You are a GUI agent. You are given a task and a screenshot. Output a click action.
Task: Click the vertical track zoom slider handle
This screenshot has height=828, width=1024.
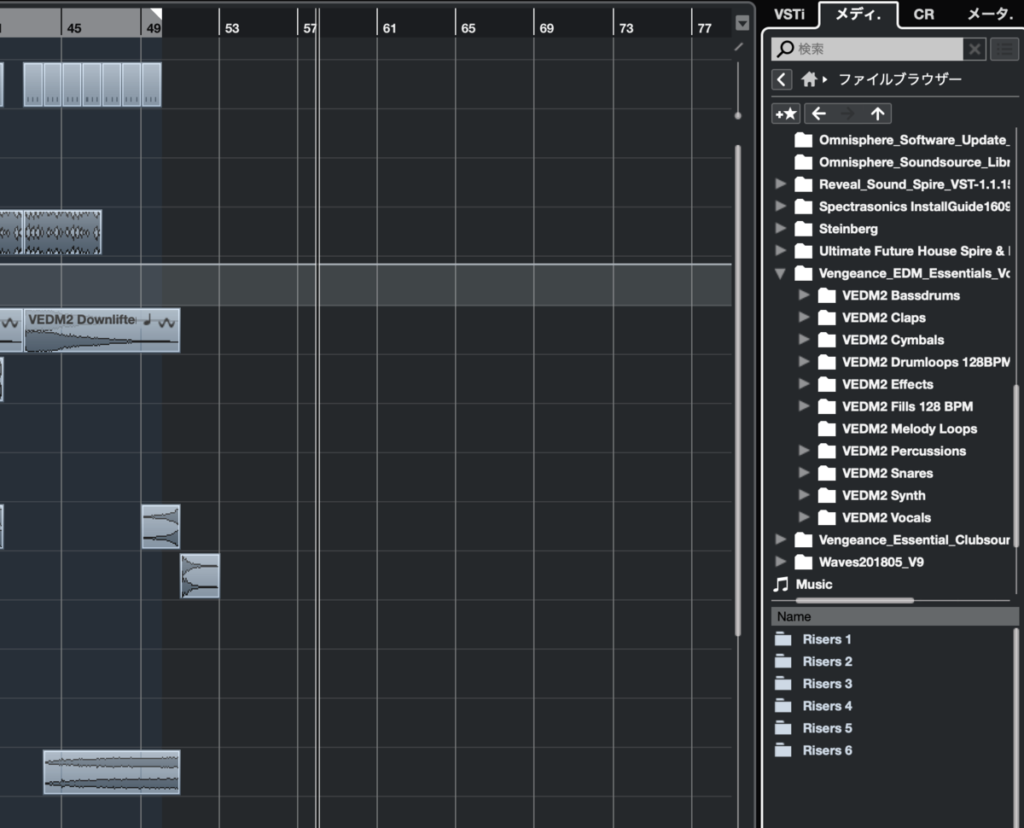(738, 116)
